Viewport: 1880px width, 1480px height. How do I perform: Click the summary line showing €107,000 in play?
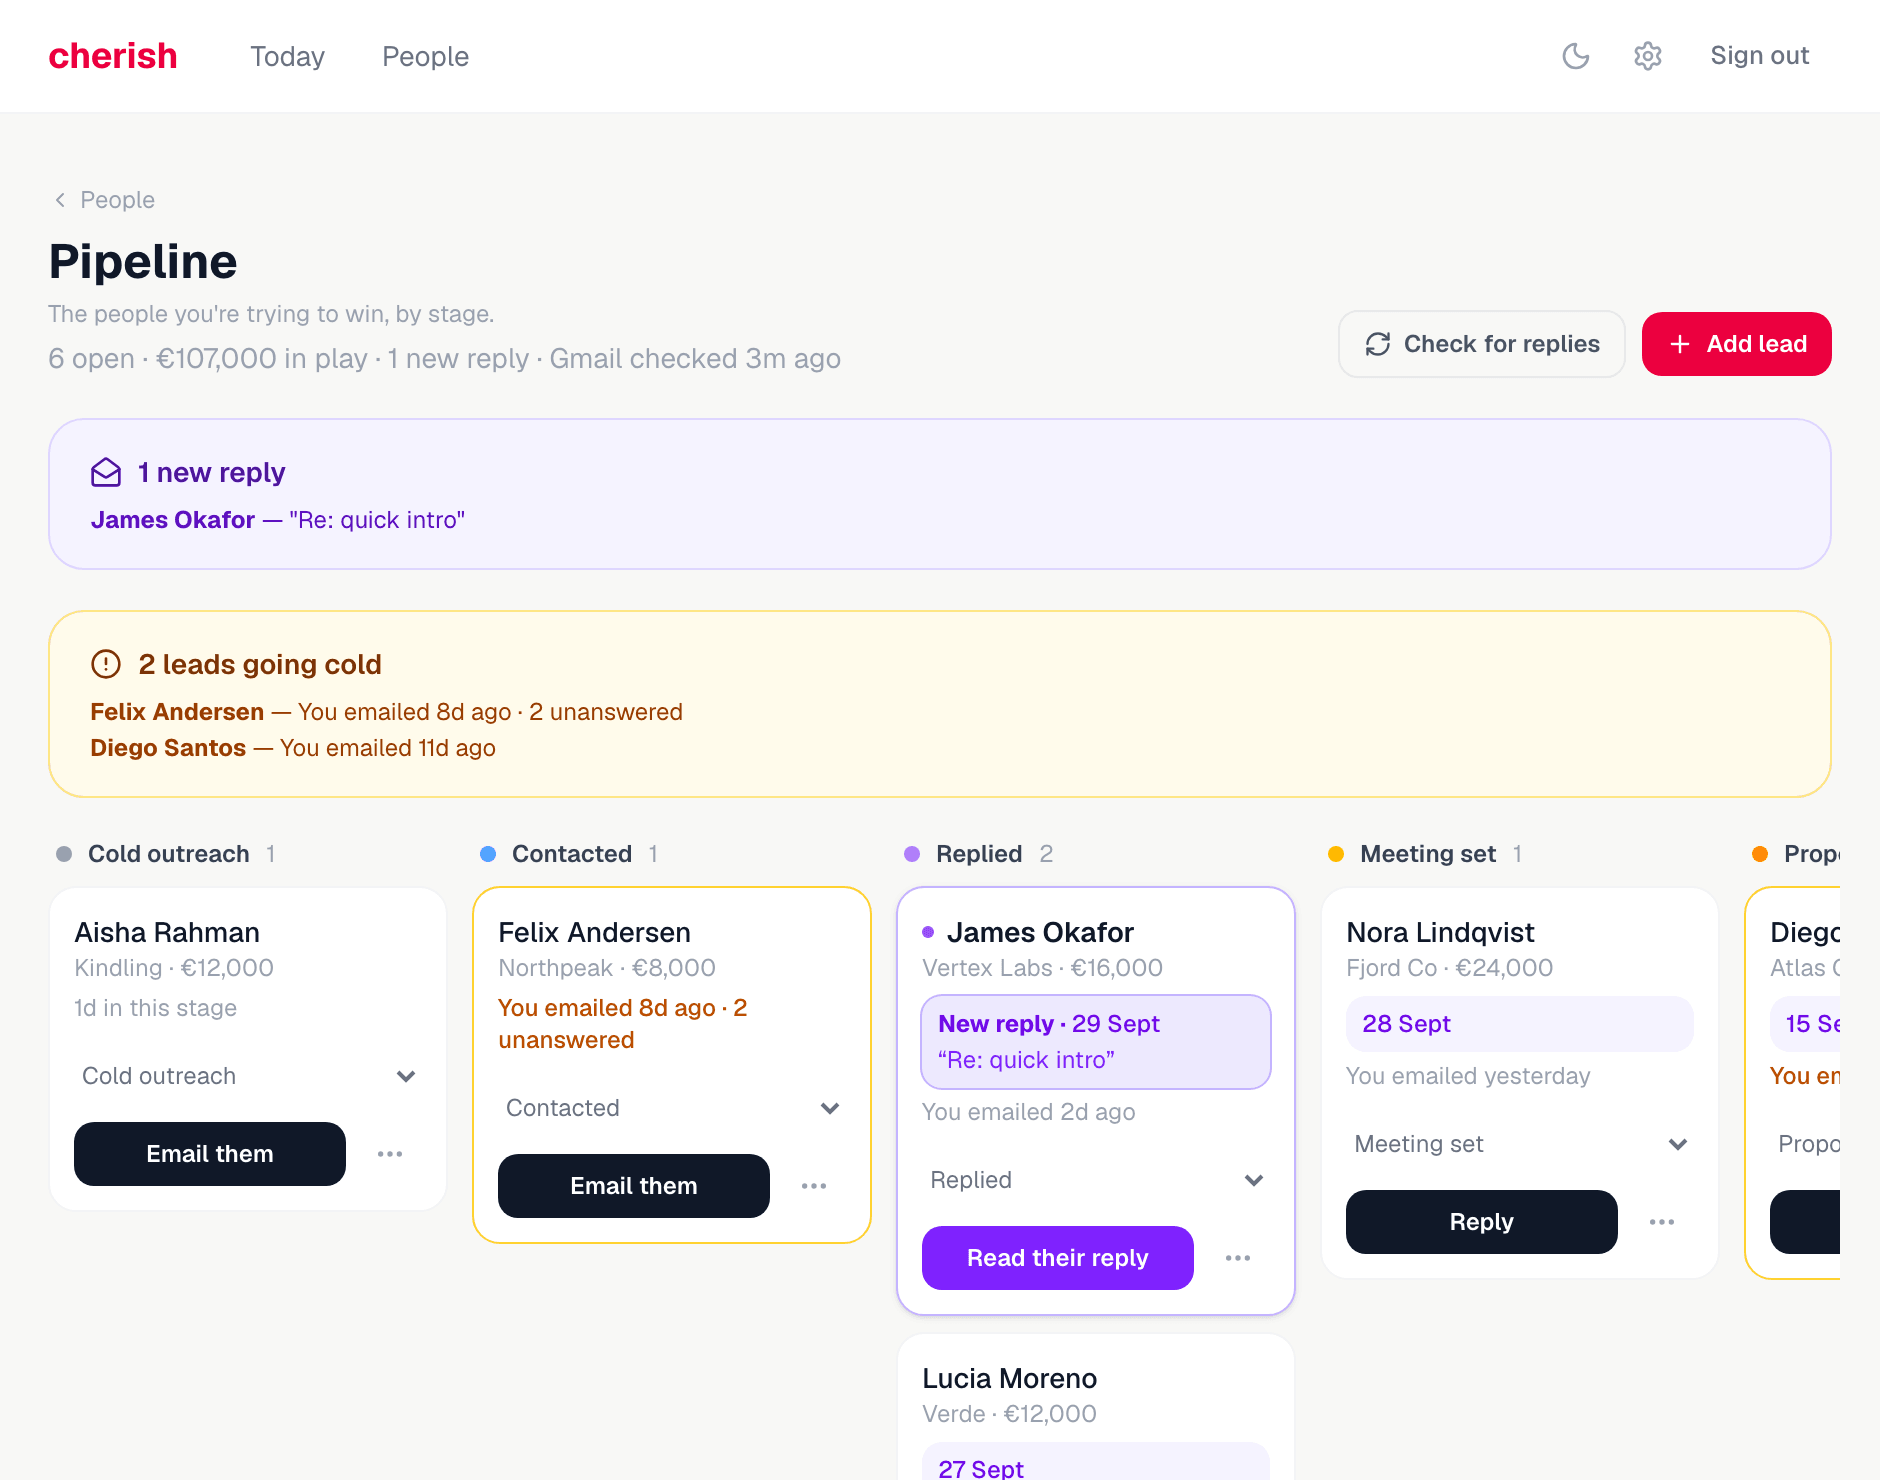(x=444, y=358)
